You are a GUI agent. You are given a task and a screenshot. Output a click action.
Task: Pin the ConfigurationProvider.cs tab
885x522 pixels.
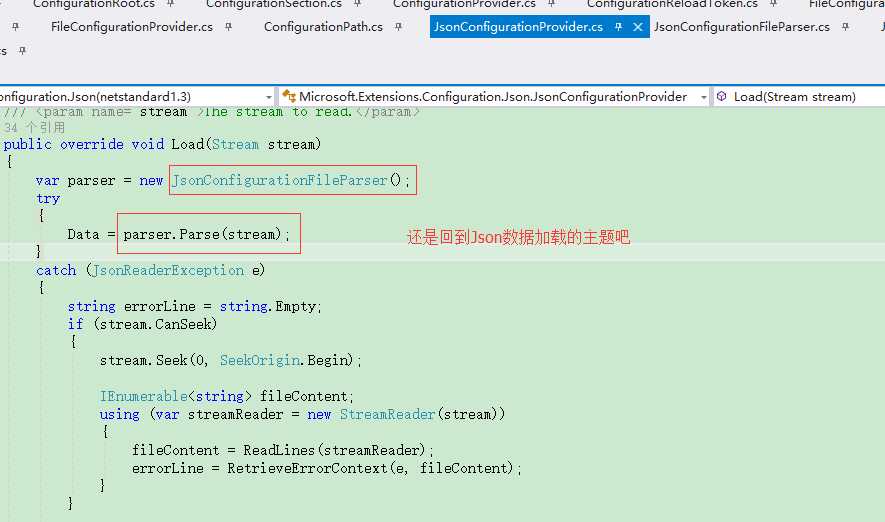551,4
